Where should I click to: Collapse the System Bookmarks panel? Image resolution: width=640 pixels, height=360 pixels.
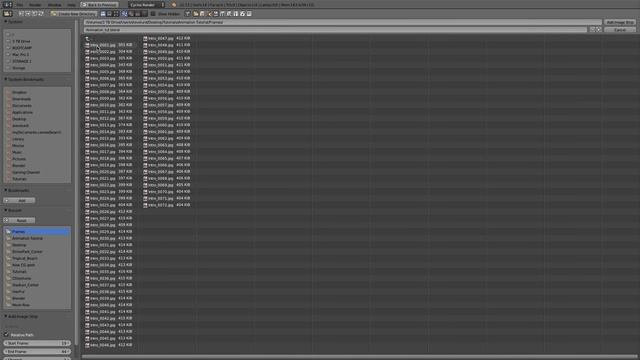6,79
